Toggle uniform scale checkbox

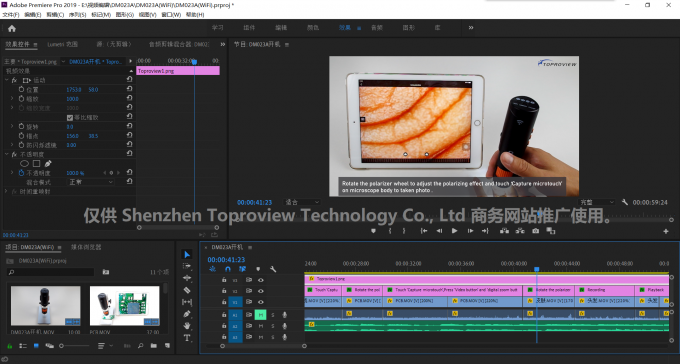[70, 118]
